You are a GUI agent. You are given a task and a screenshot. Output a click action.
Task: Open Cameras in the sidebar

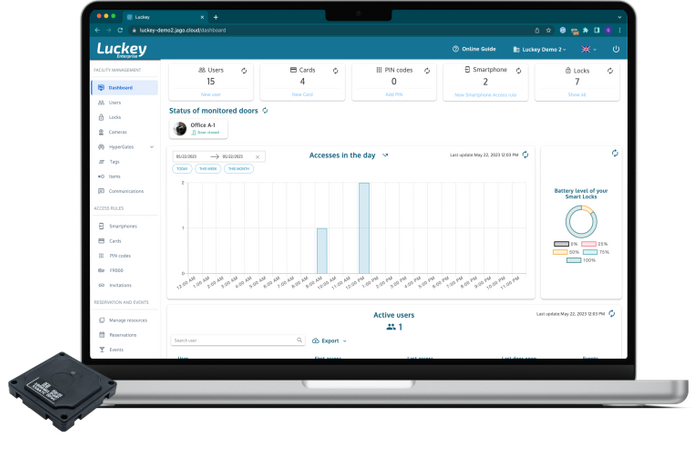118,132
